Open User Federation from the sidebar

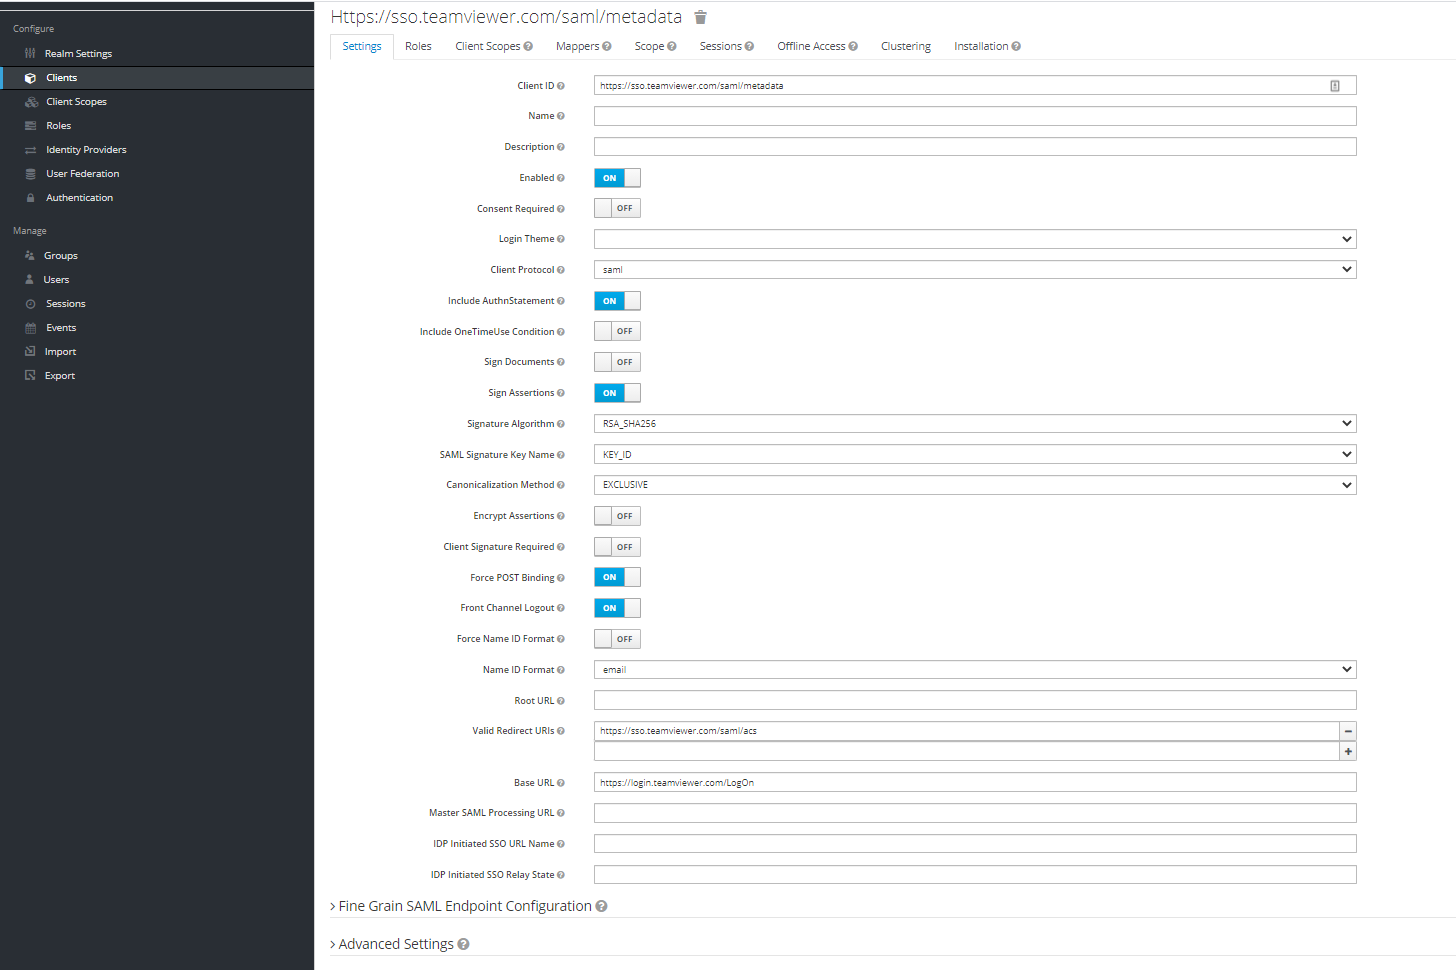tap(82, 174)
